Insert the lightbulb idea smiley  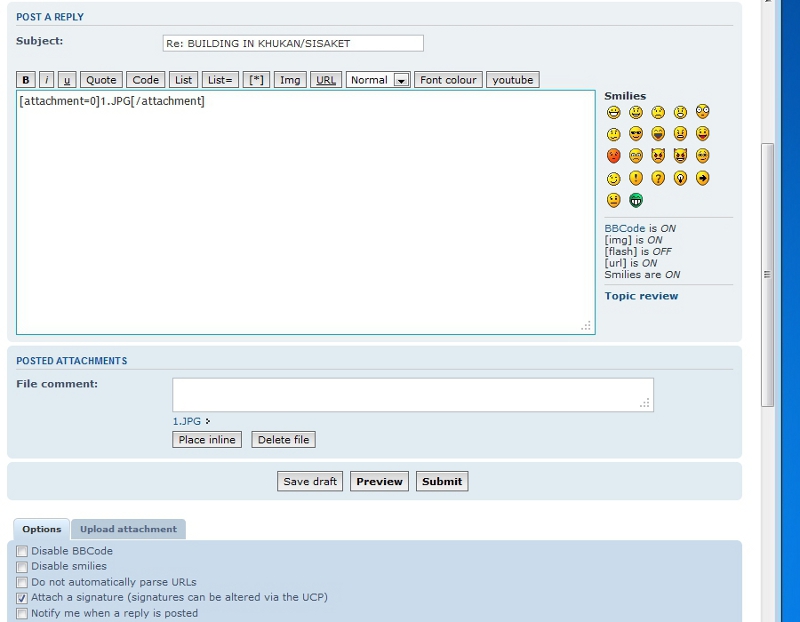(681, 179)
